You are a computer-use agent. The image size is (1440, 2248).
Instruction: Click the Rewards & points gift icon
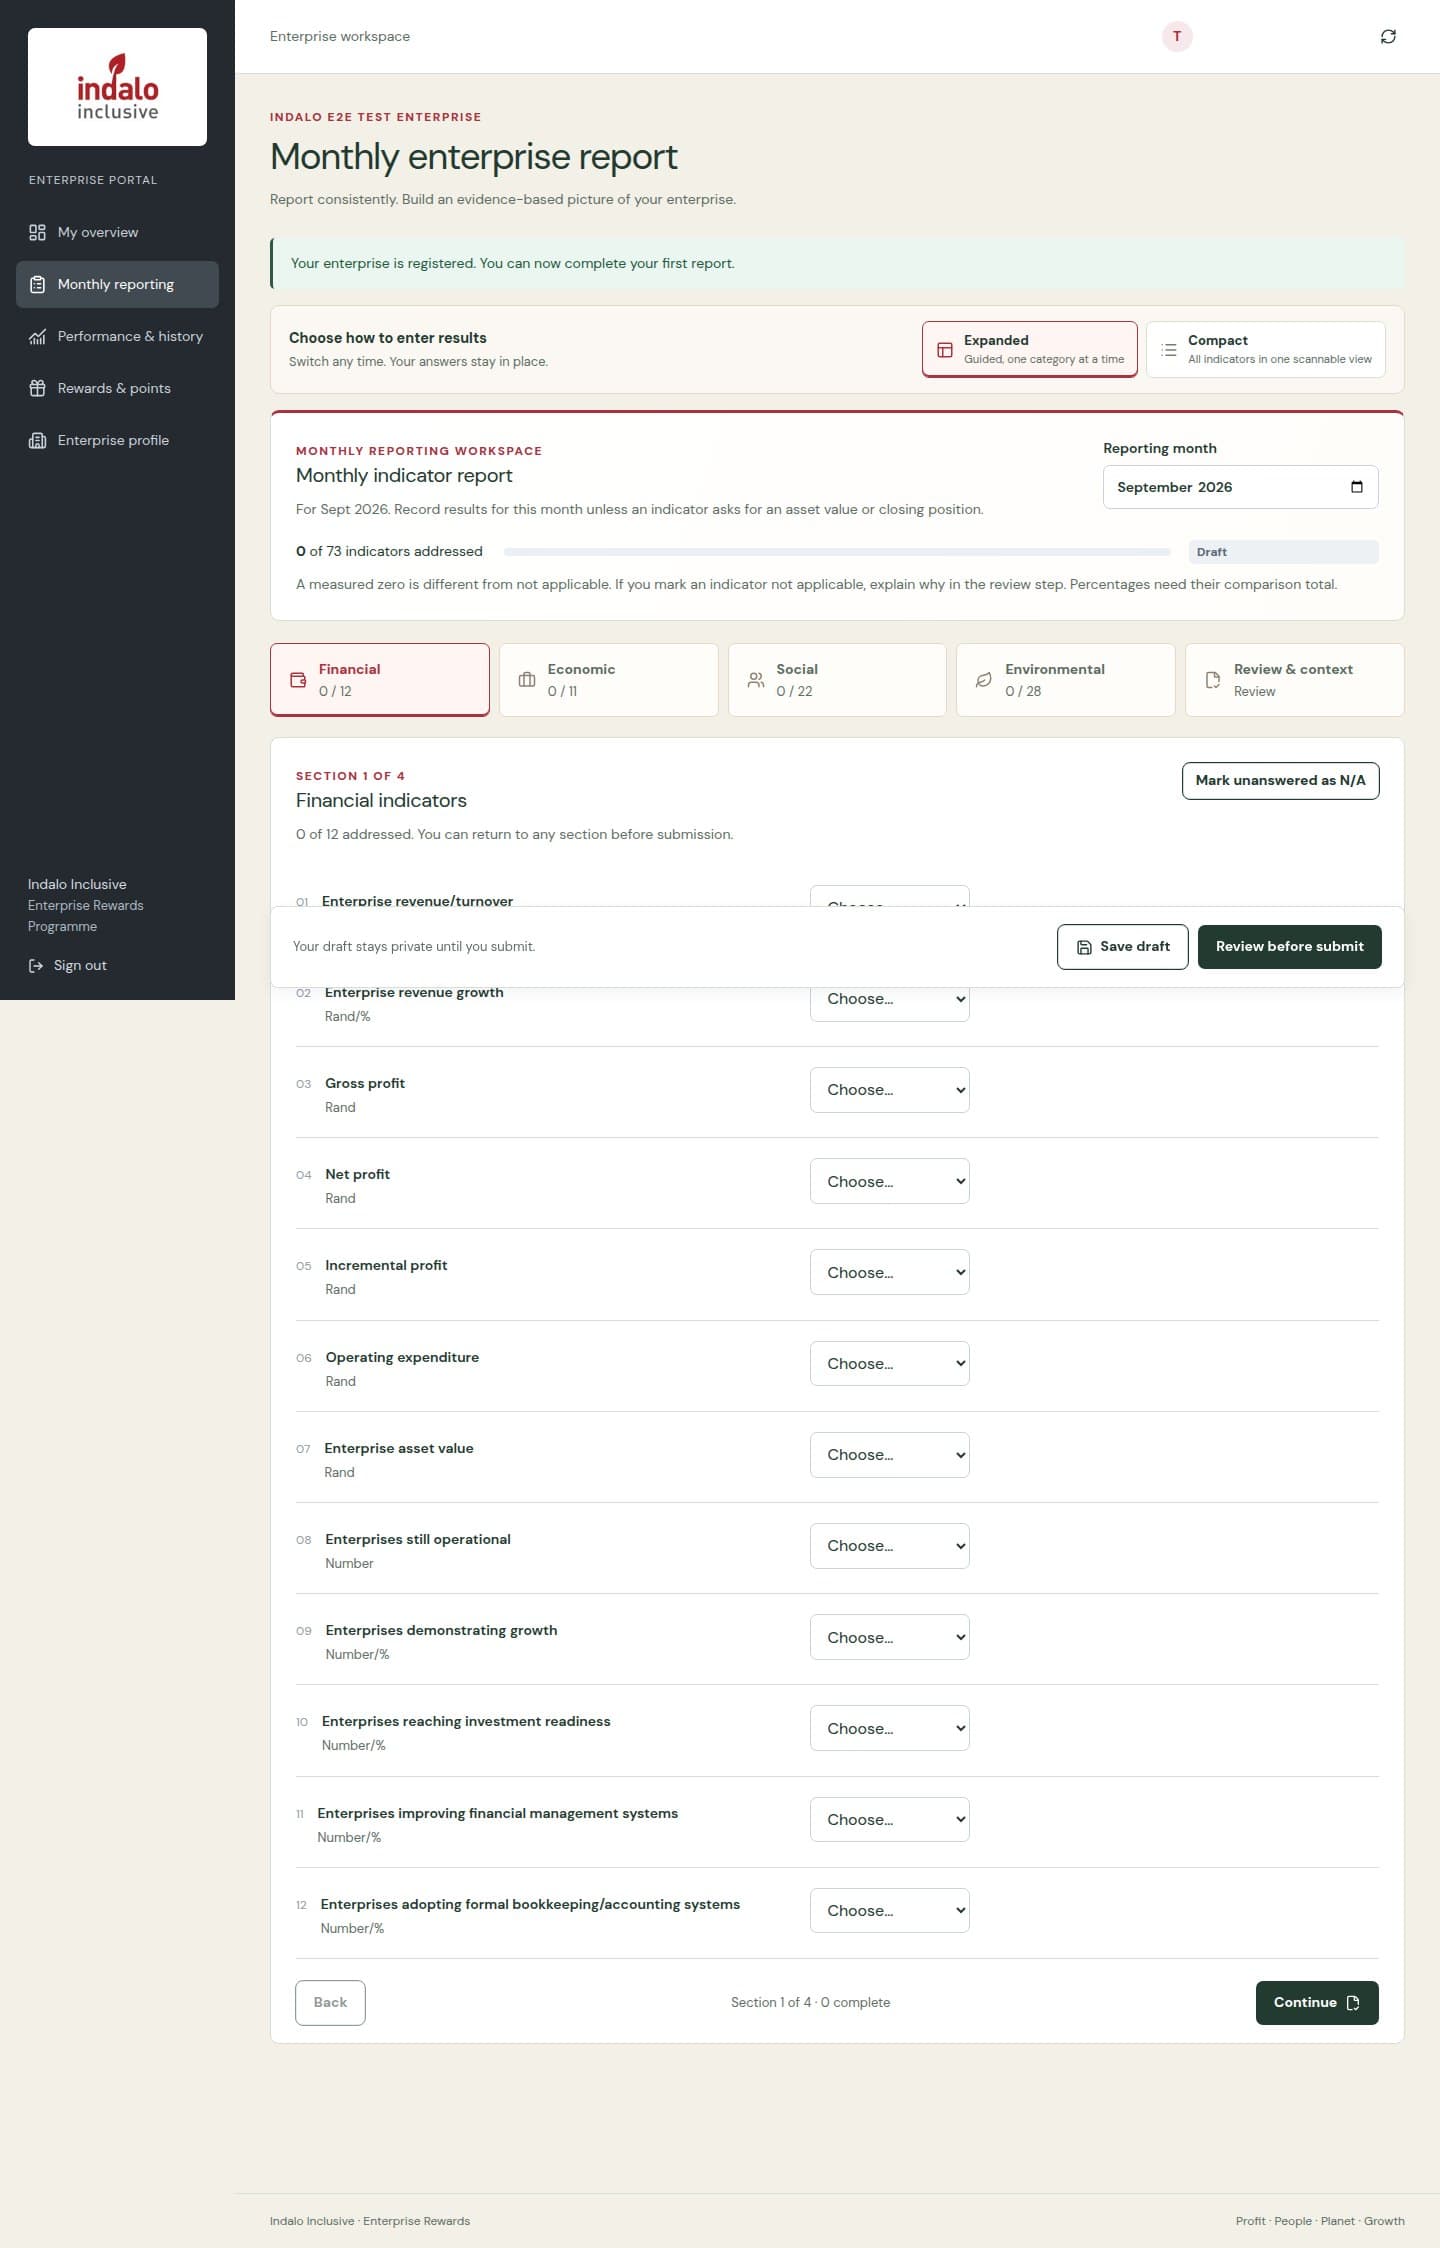(x=37, y=388)
